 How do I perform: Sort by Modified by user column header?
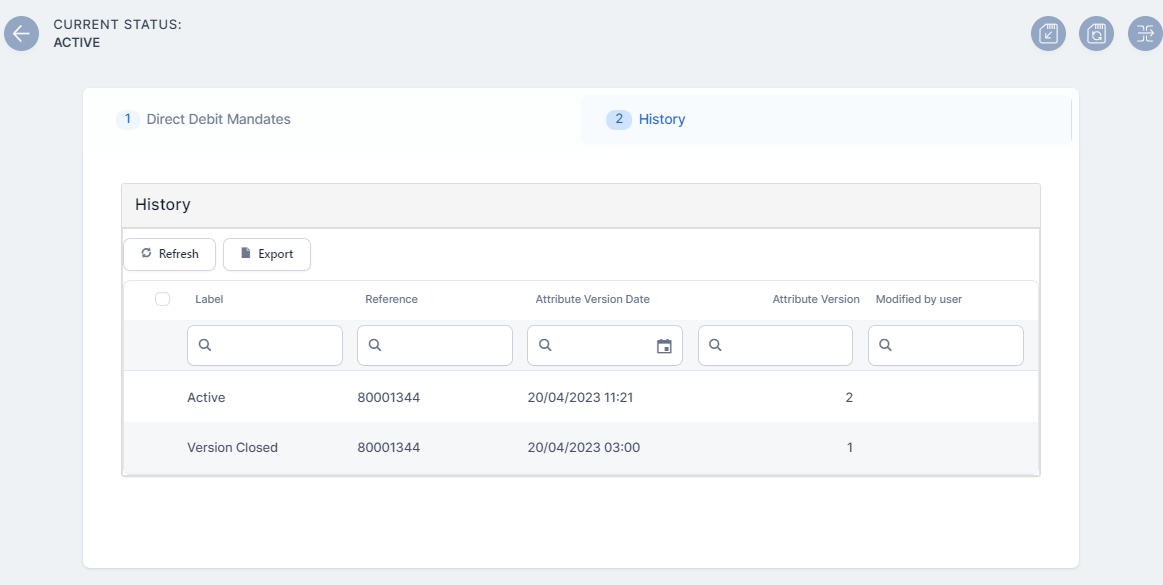[918, 299]
